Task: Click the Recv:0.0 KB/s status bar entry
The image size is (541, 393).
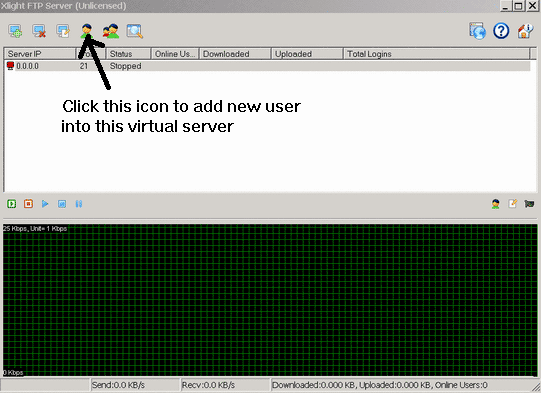Action: (x=225, y=385)
